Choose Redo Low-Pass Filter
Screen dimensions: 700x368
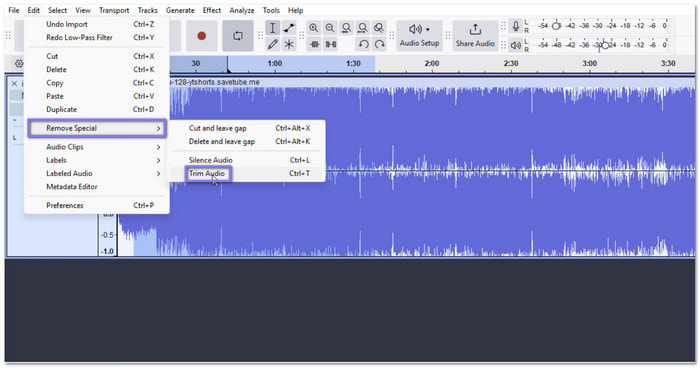pos(96,38)
